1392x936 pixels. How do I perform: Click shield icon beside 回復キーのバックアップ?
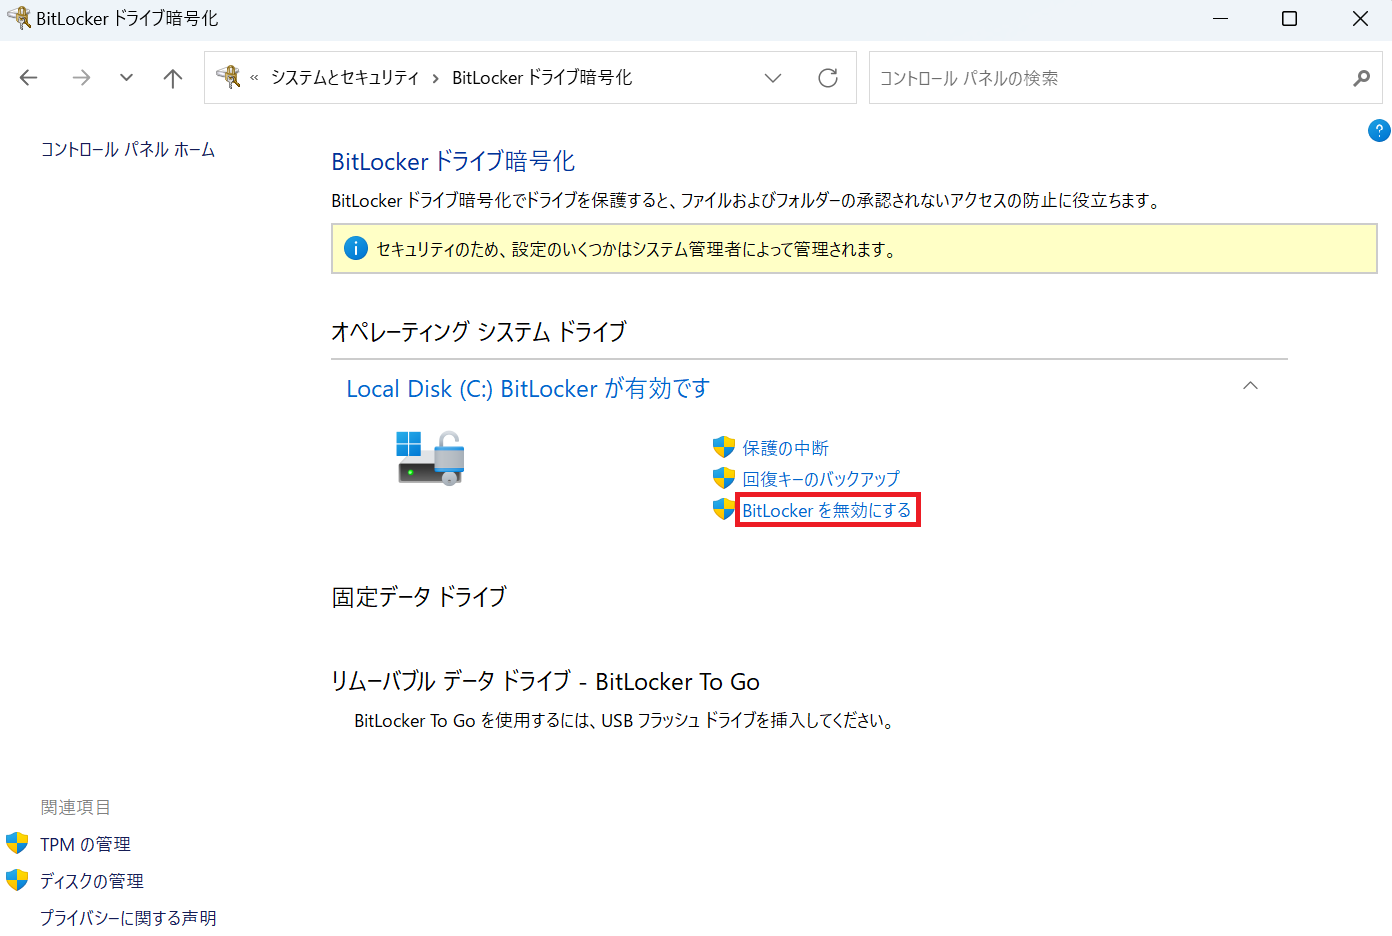click(x=724, y=478)
